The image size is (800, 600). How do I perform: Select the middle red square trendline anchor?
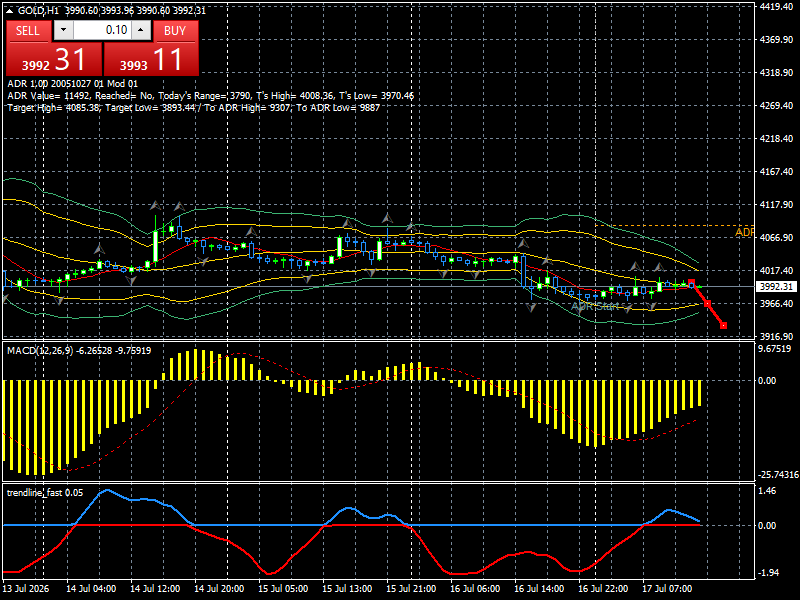tap(707, 304)
